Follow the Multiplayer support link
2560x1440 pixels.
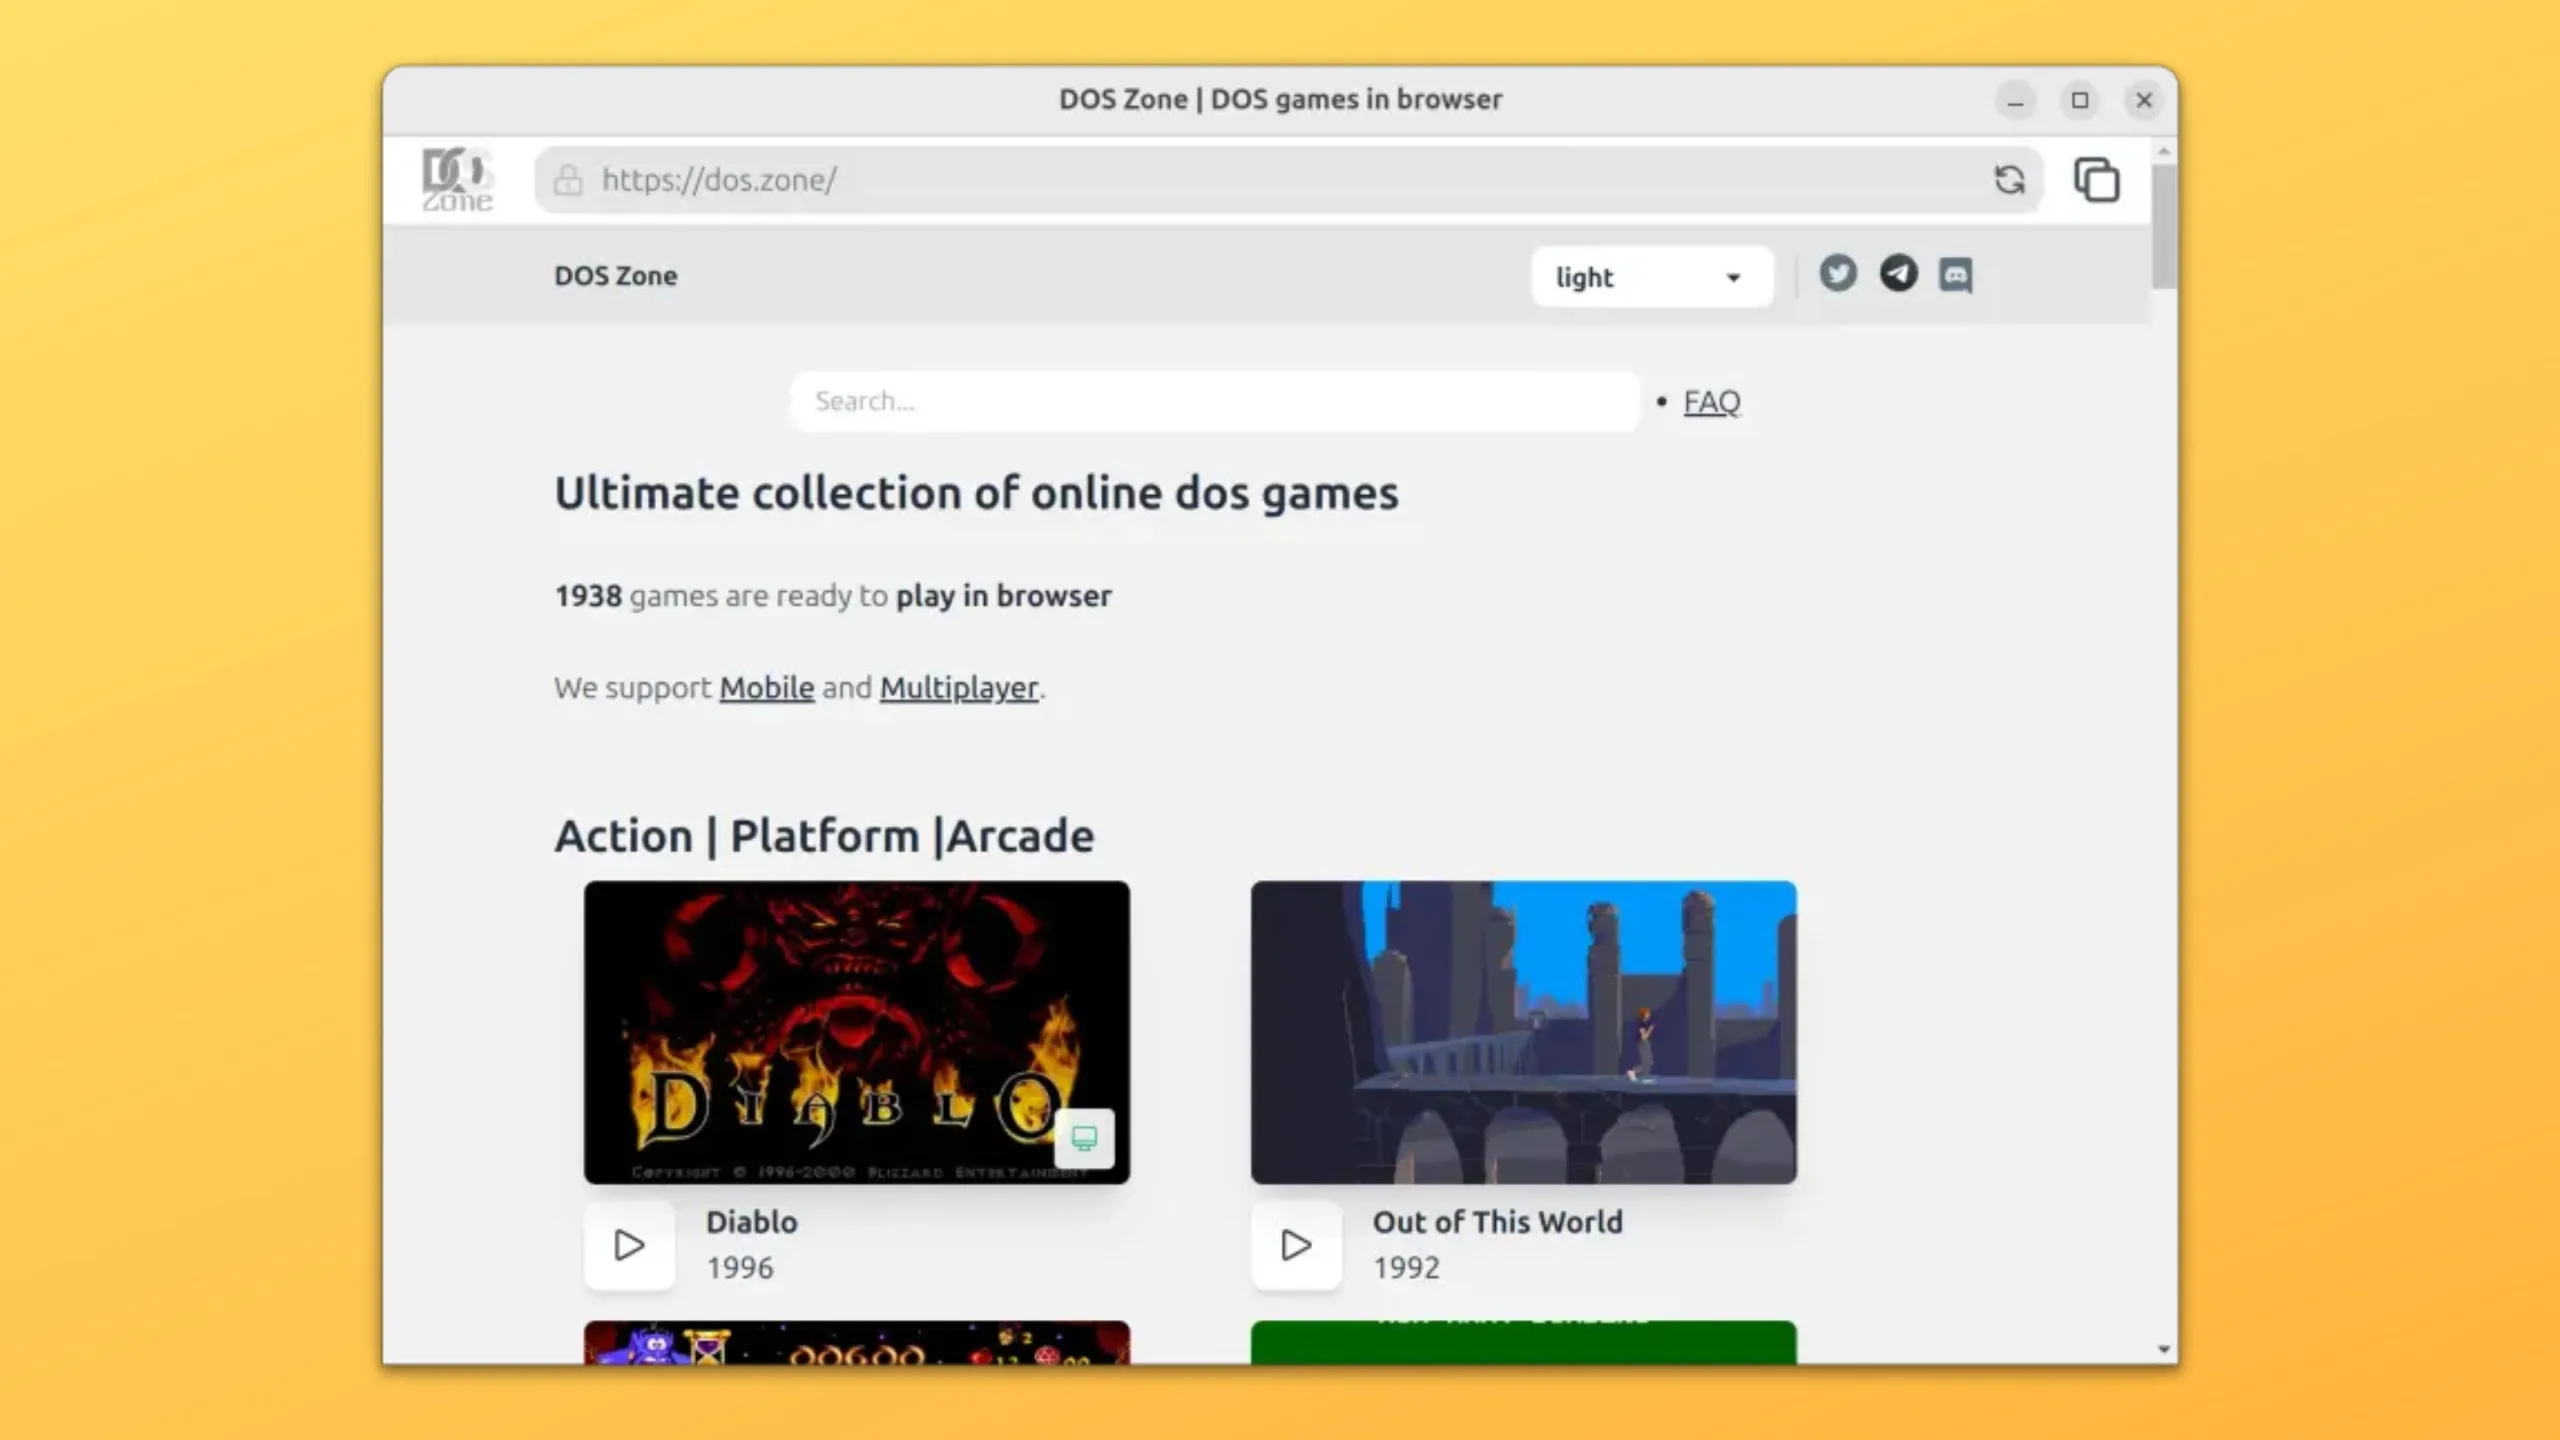coord(959,688)
